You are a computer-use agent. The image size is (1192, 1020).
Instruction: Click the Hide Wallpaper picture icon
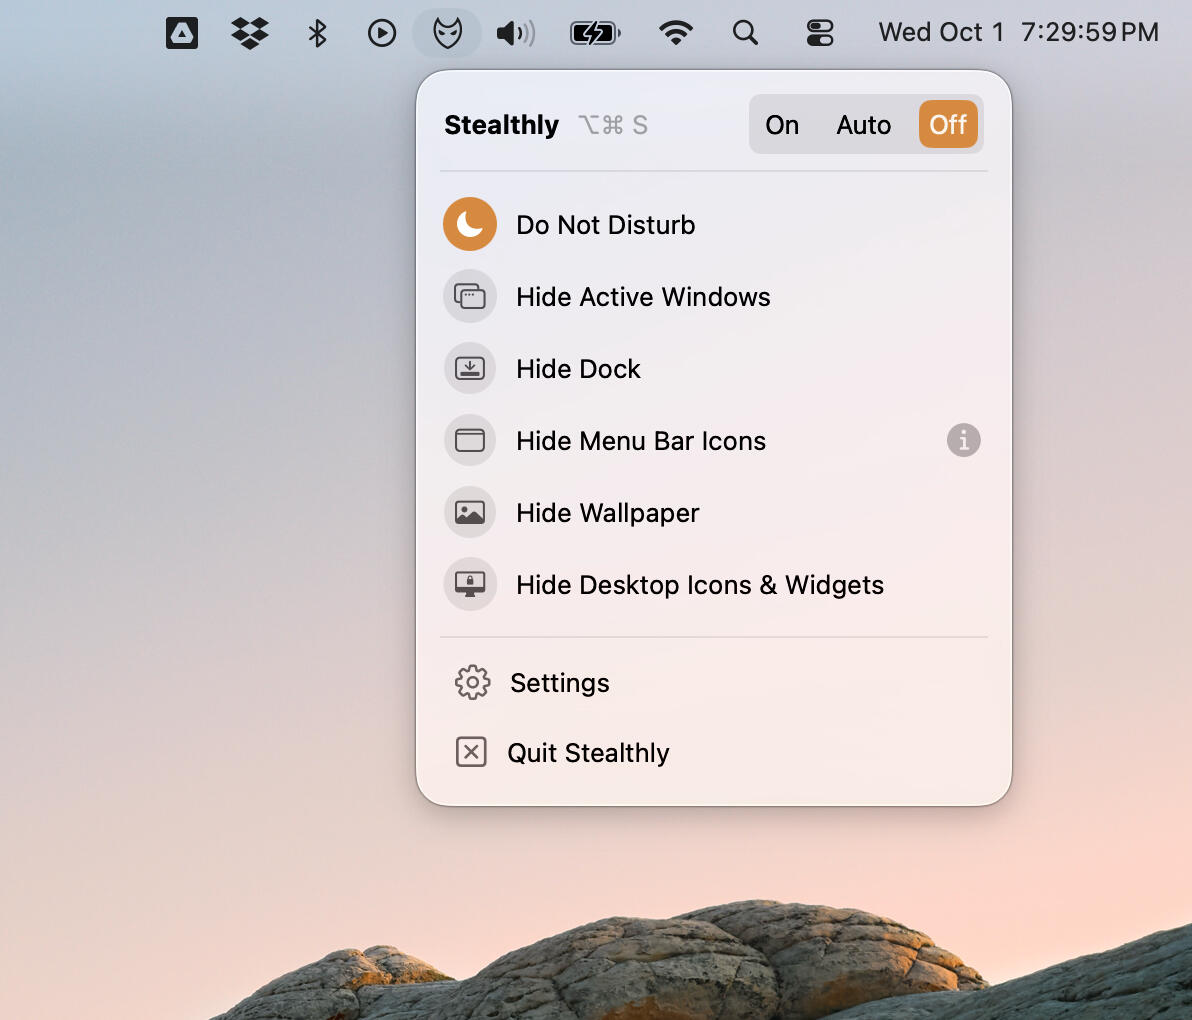pyautogui.click(x=470, y=512)
